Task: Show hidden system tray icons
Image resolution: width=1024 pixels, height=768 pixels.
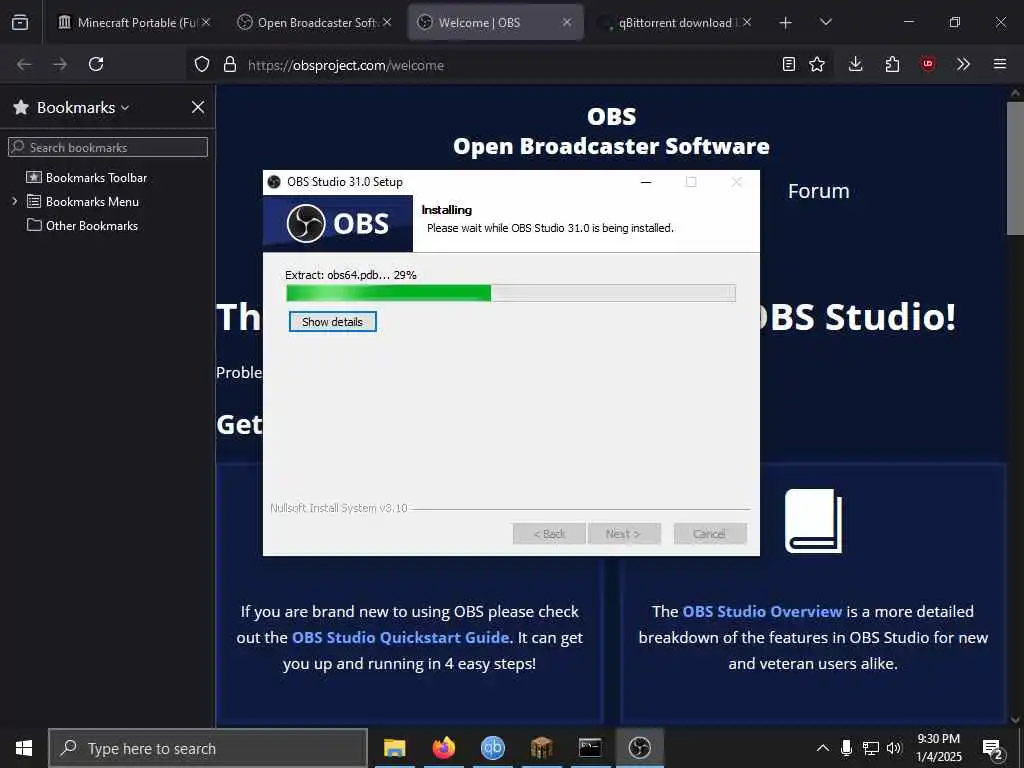Action: click(823, 748)
